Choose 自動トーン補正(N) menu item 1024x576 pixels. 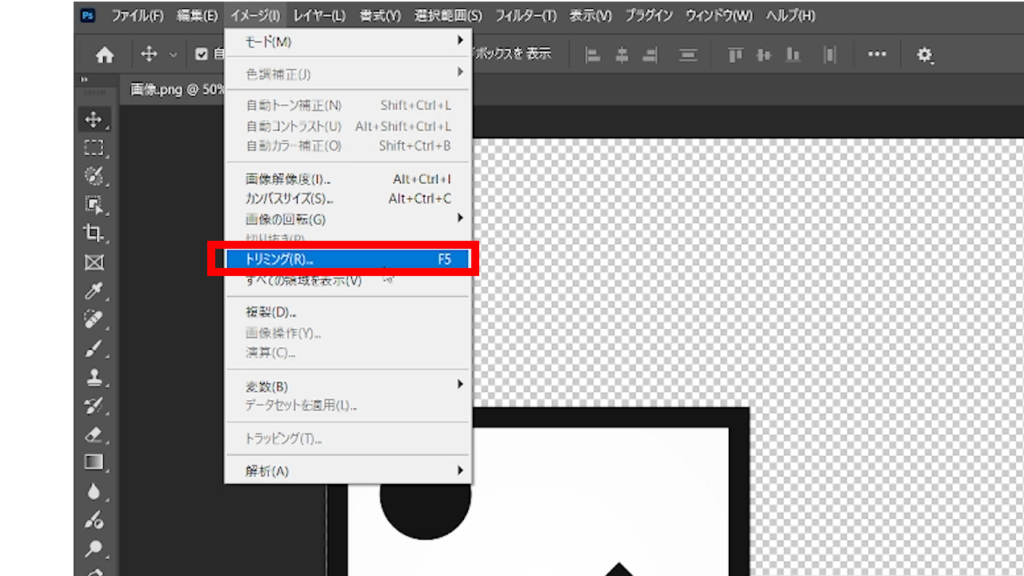348,105
